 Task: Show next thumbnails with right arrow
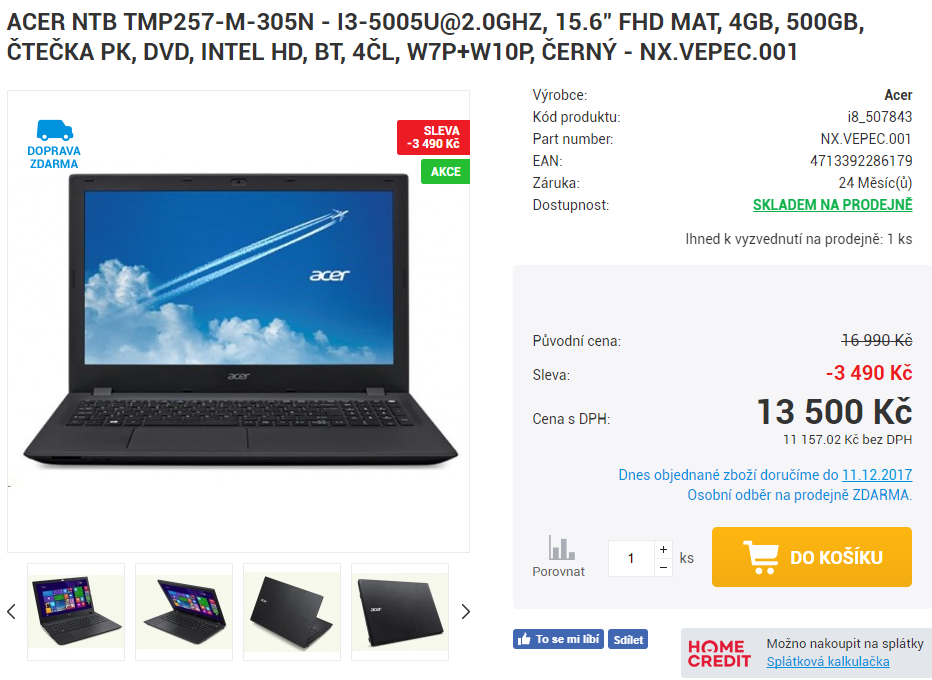[x=465, y=612]
